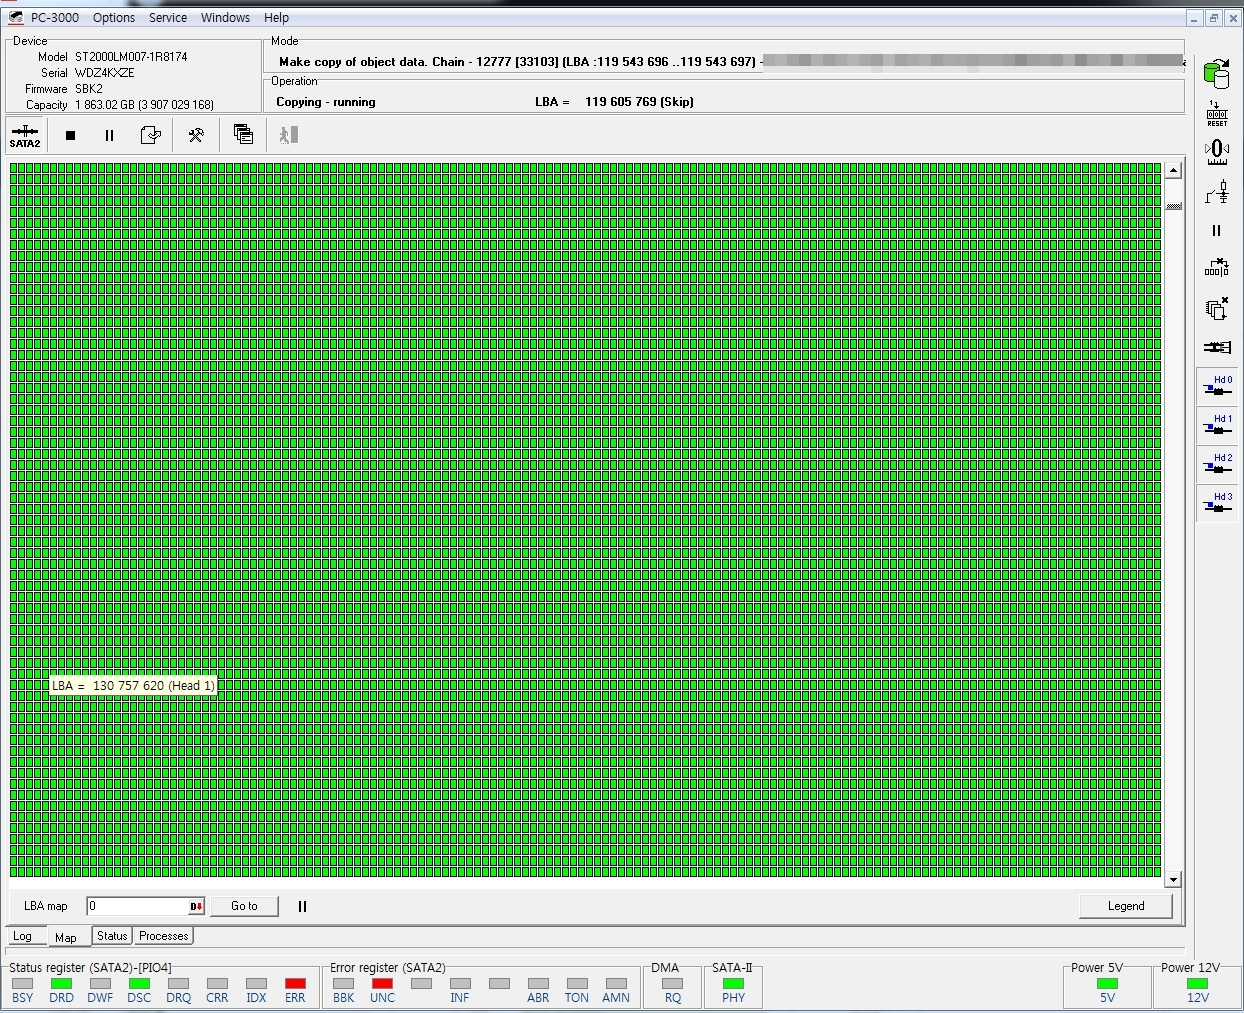The height and width of the screenshot is (1013, 1244).
Task: Click the SATA2 port icon in the toolbar
Action: (25, 135)
